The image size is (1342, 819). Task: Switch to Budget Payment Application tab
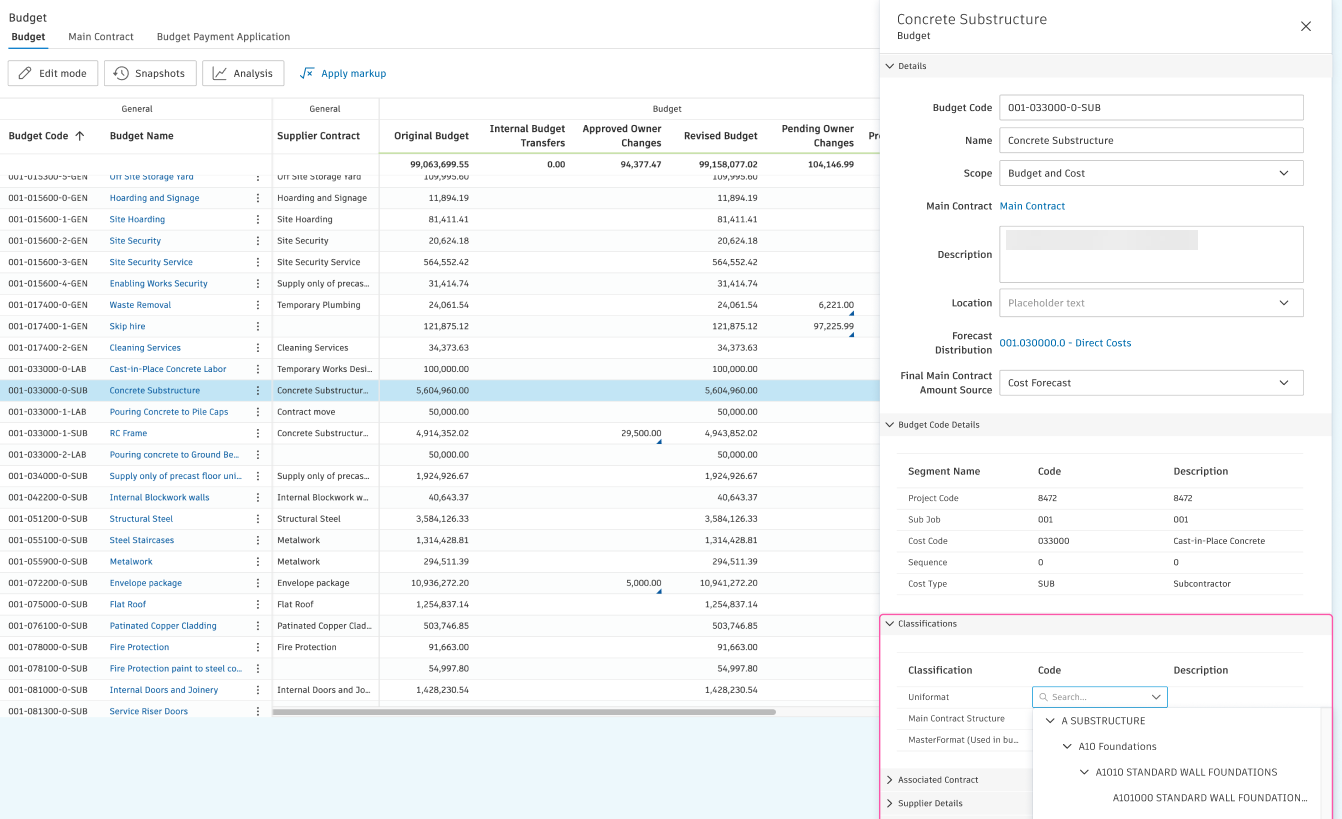click(x=223, y=37)
